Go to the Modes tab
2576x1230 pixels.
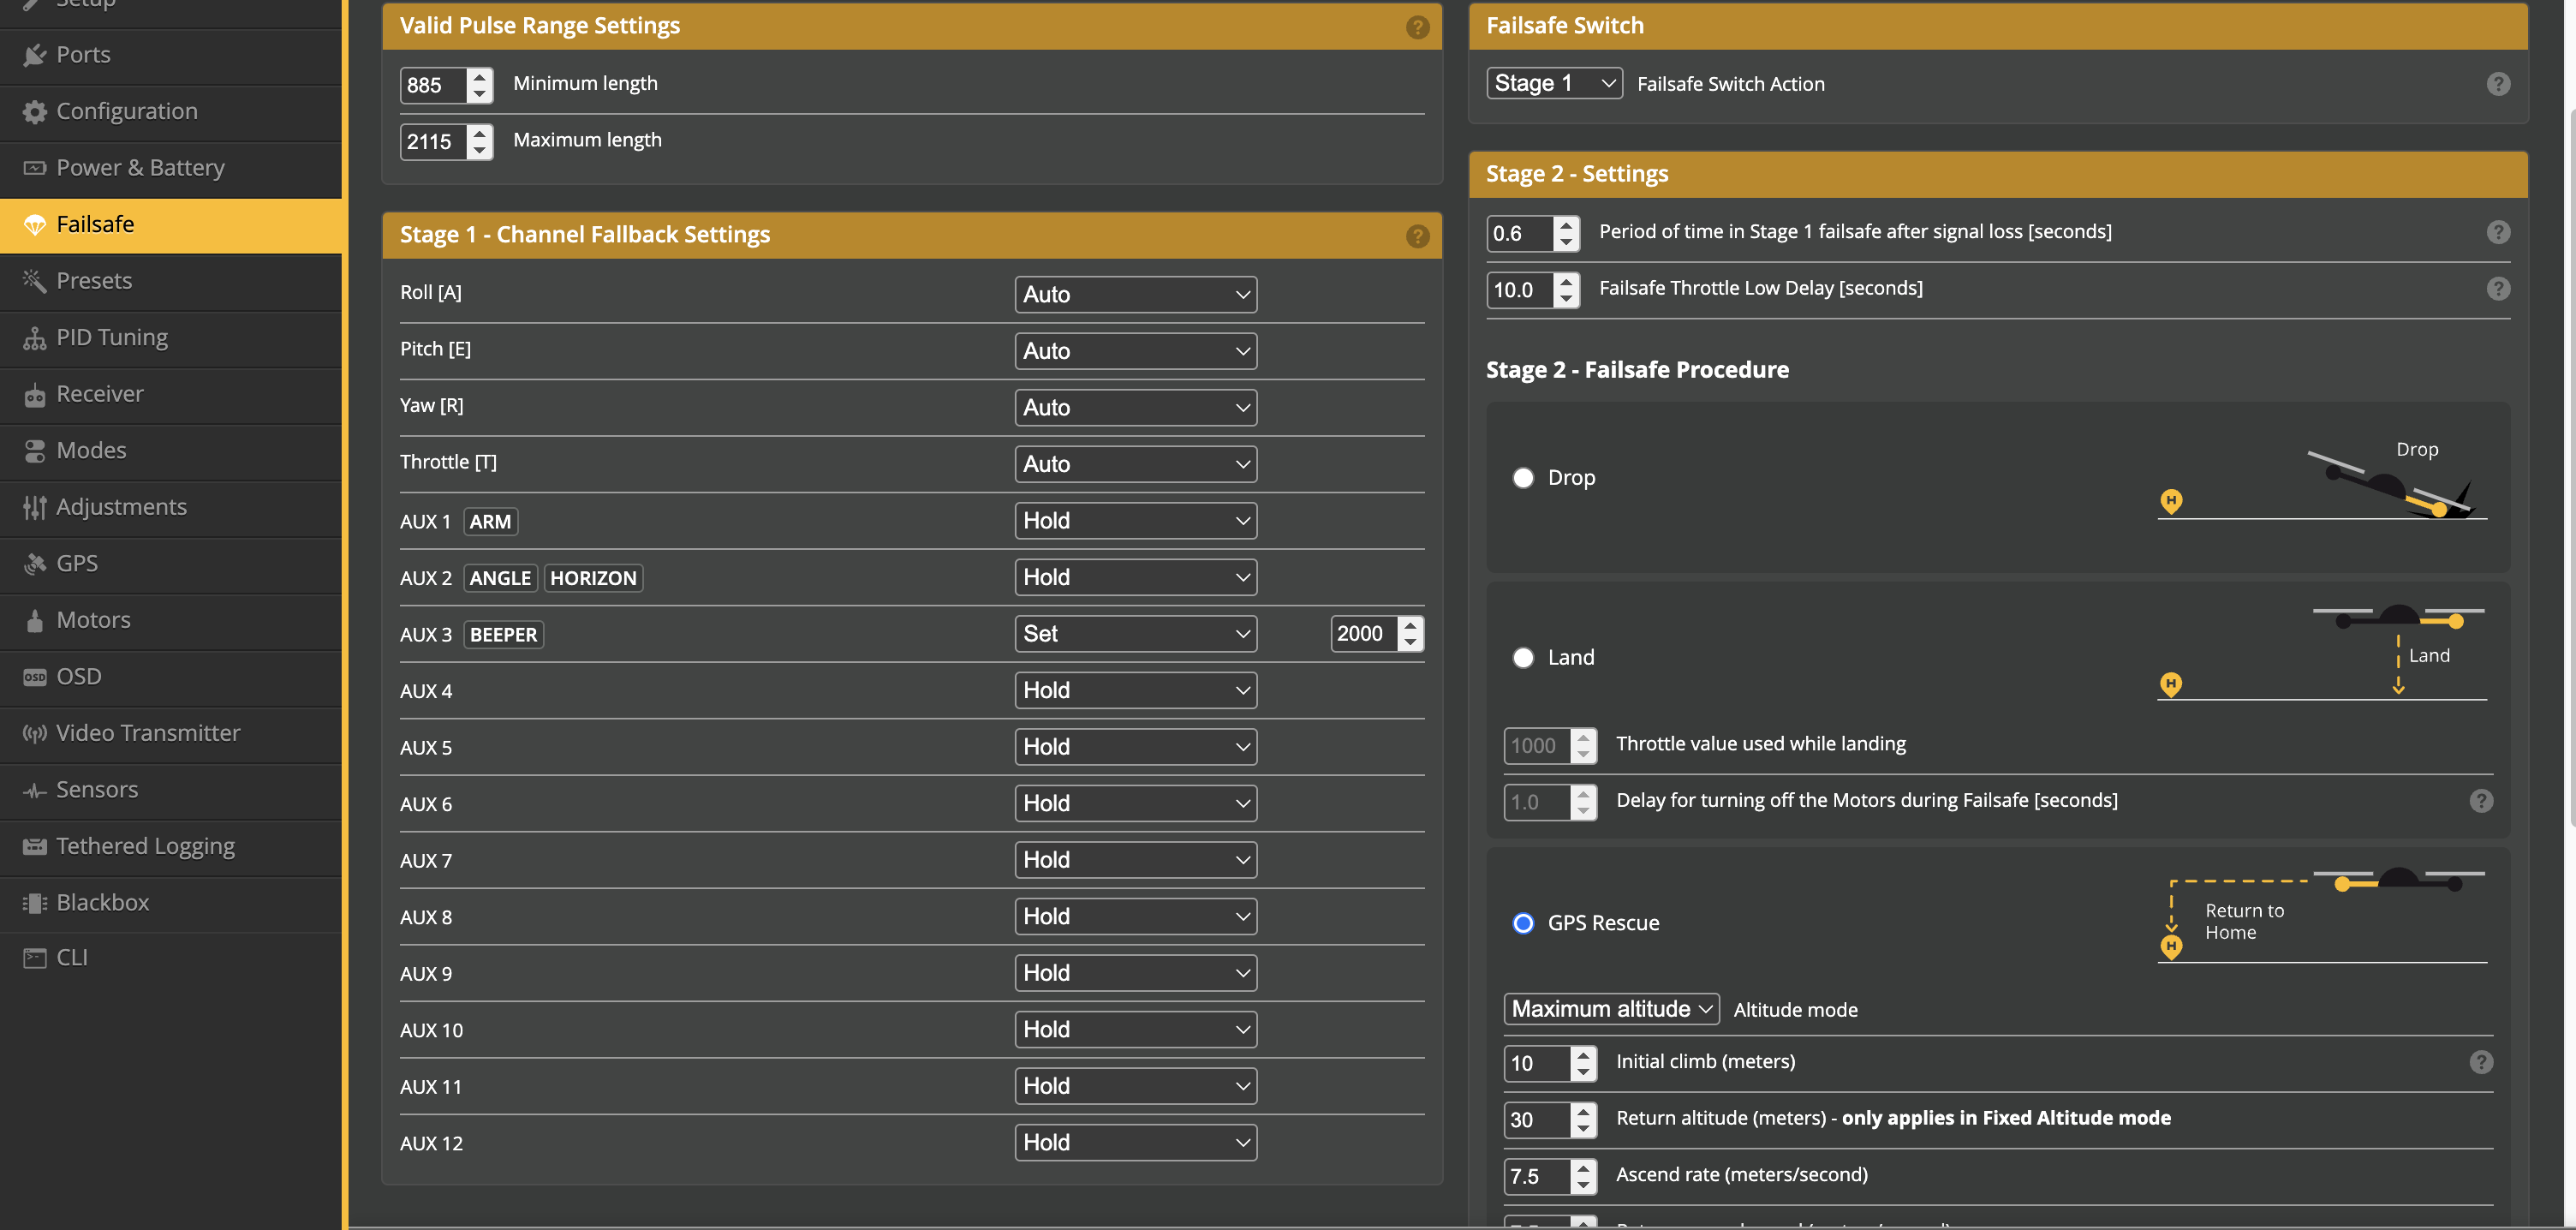pyautogui.click(x=91, y=451)
